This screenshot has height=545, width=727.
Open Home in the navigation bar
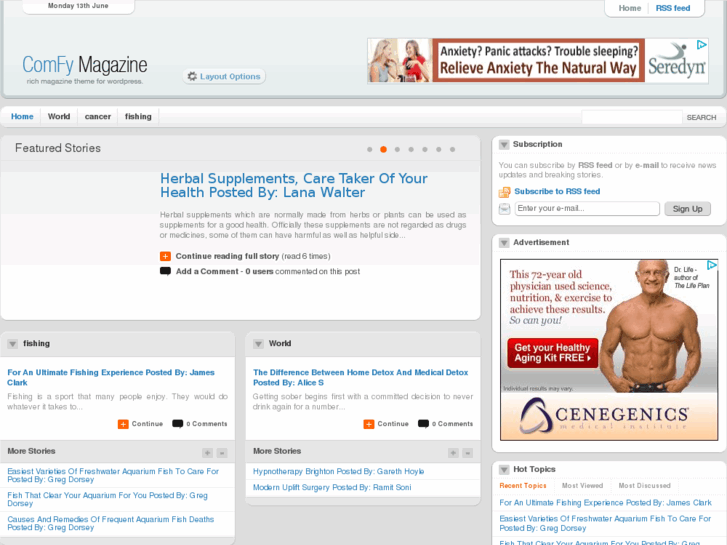pyautogui.click(x=22, y=116)
